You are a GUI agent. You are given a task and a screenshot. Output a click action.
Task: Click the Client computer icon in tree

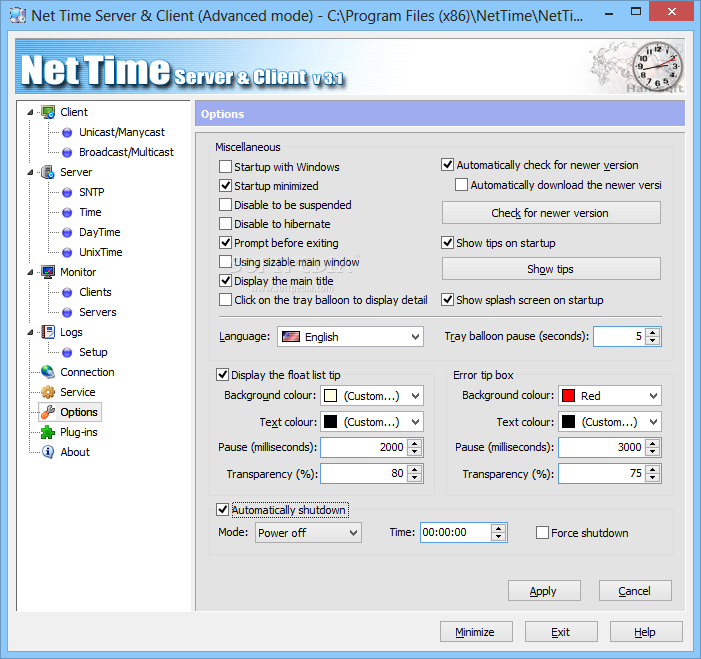[x=48, y=112]
